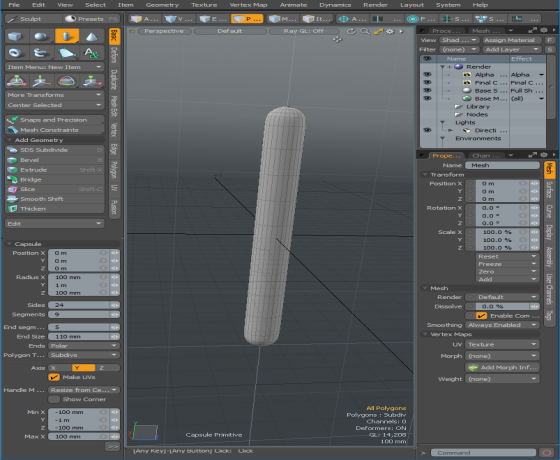Open the Ends Polar dropdown
Image resolution: width=560 pixels, height=460 pixels.
coord(84,346)
